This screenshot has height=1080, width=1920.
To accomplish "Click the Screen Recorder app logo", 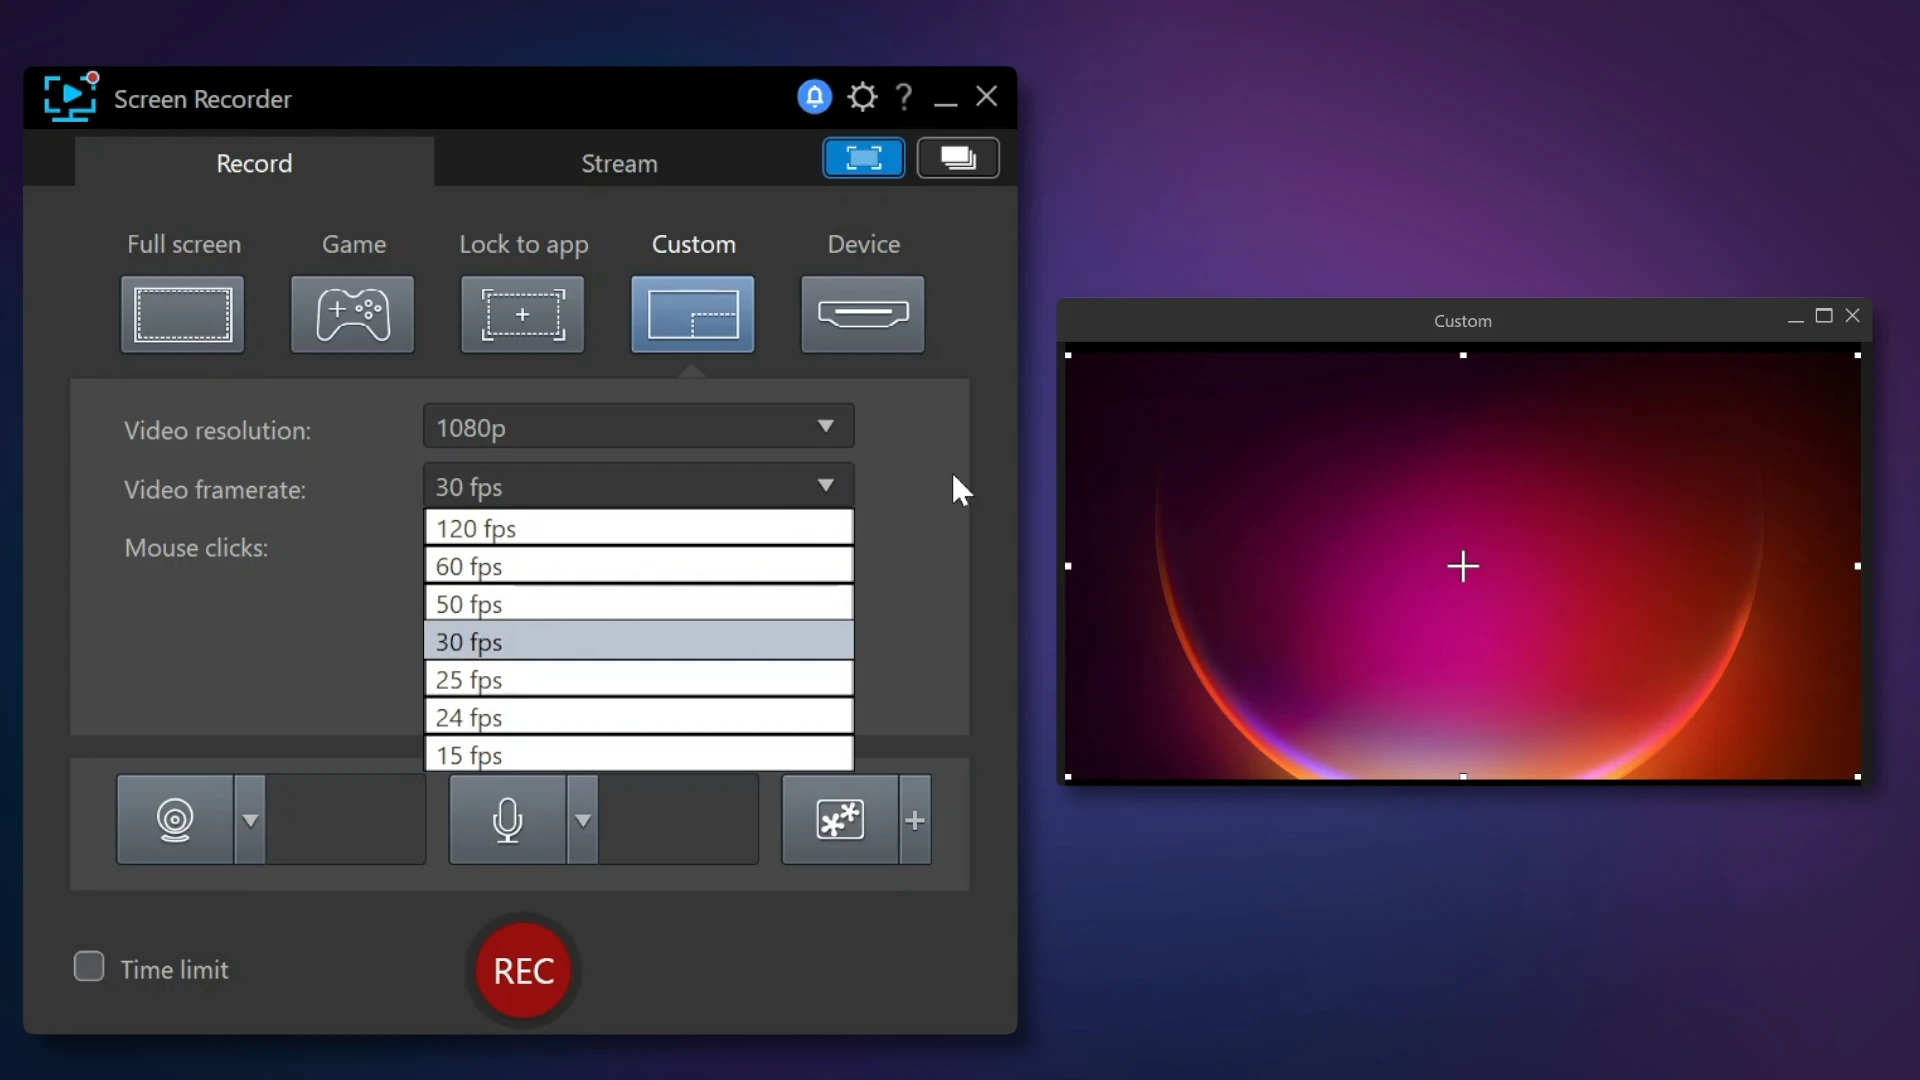I will tap(70, 97).
